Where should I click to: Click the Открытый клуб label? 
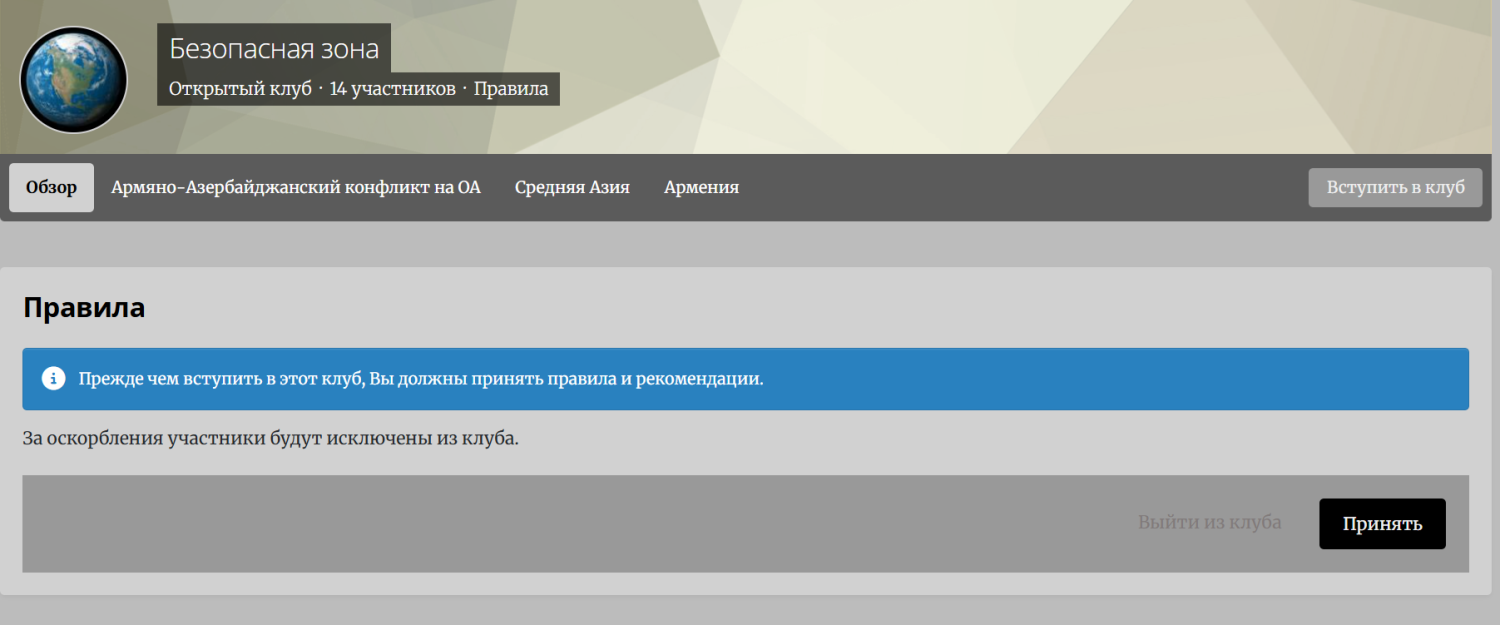(x=240, y=89)
